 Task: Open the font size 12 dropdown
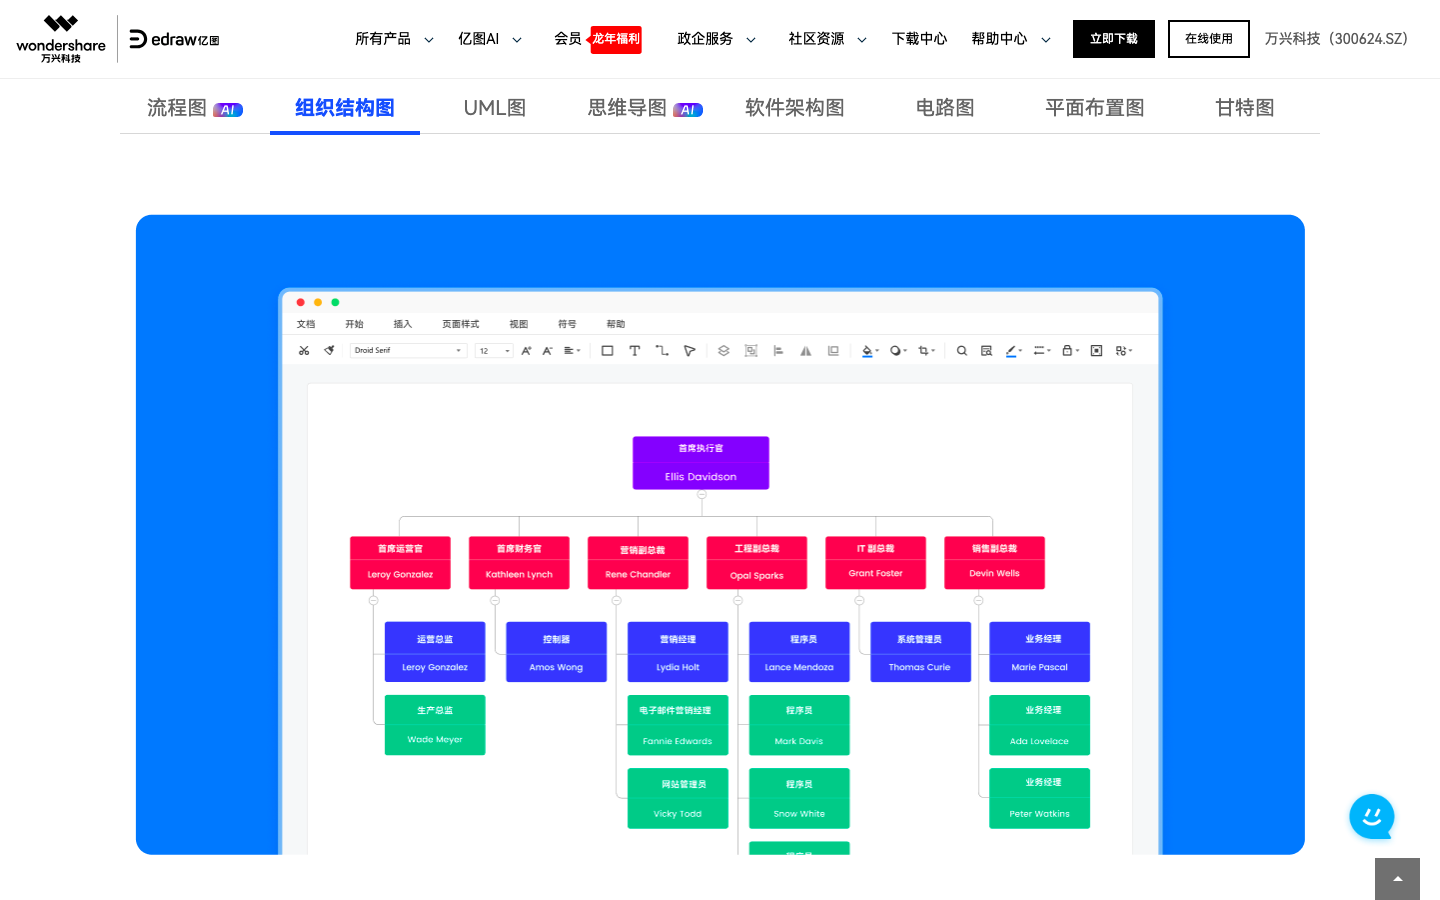[x=493, y=350]
